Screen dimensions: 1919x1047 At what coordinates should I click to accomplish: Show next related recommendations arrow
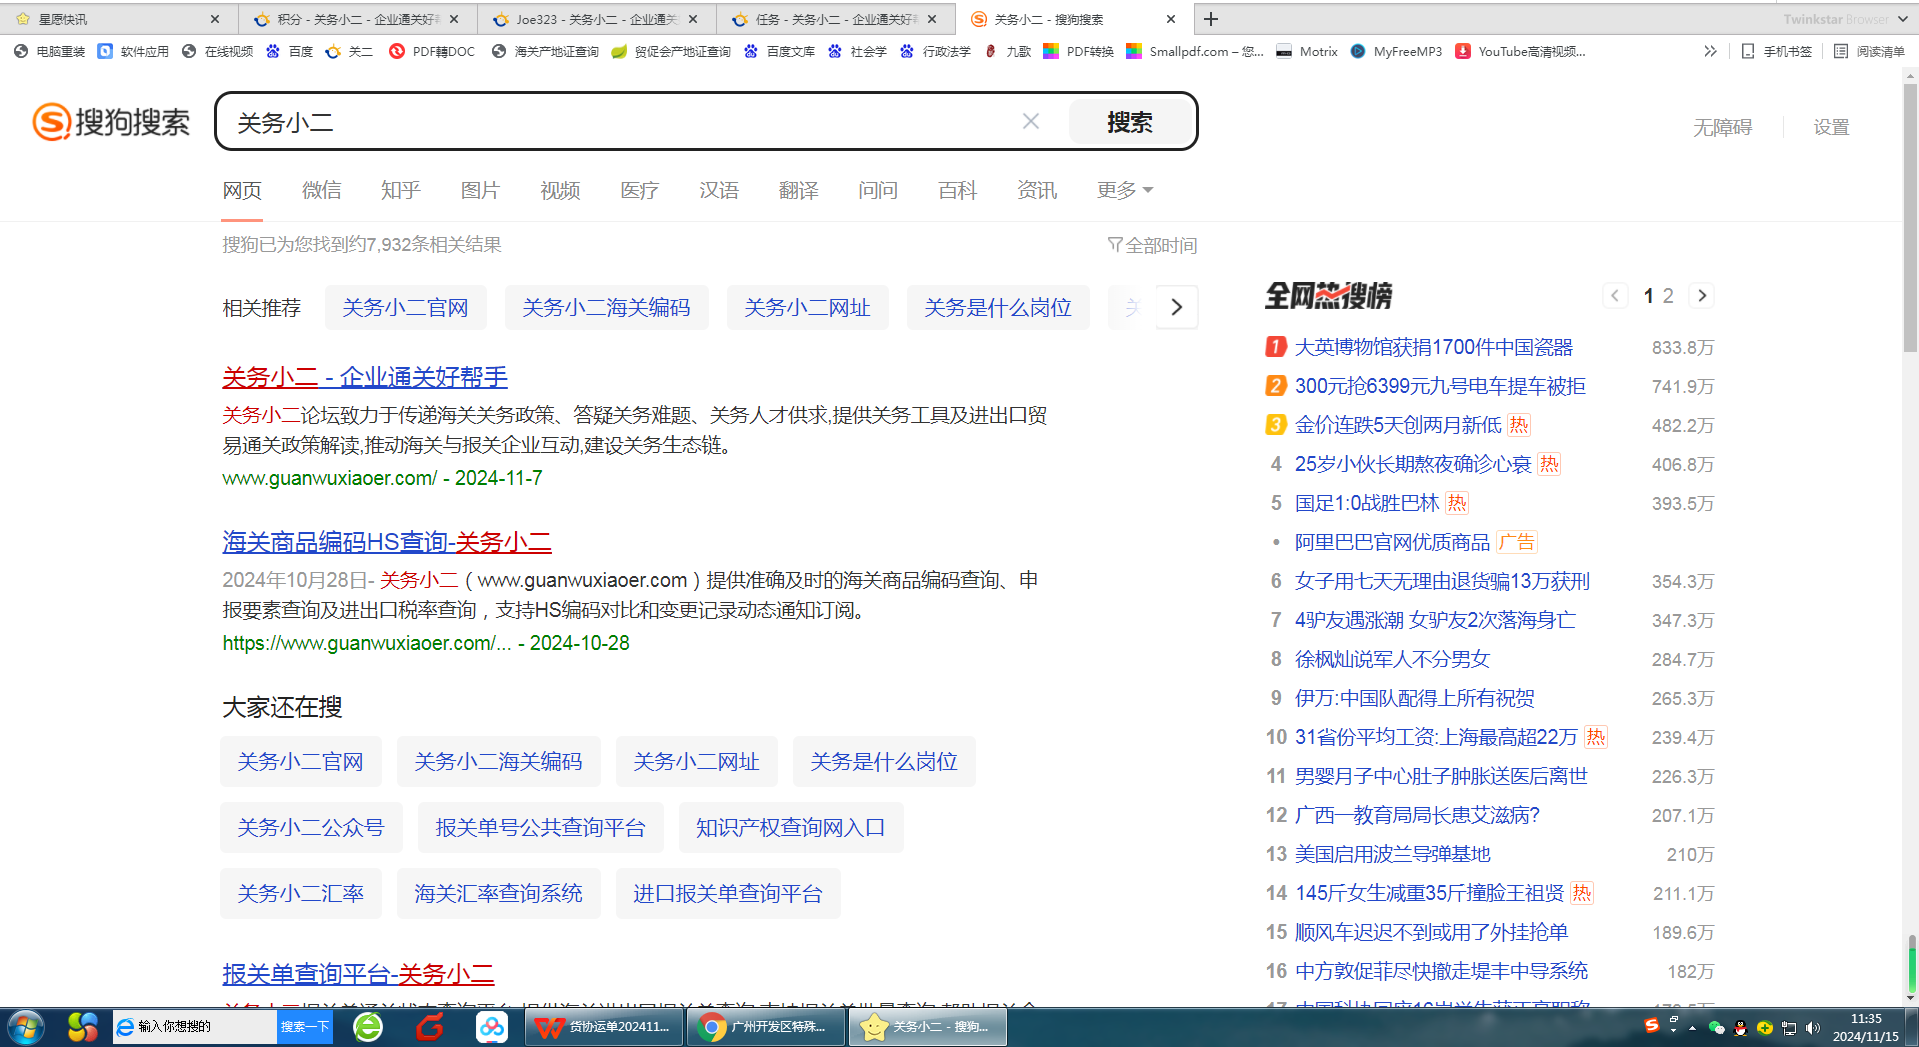1177,307
